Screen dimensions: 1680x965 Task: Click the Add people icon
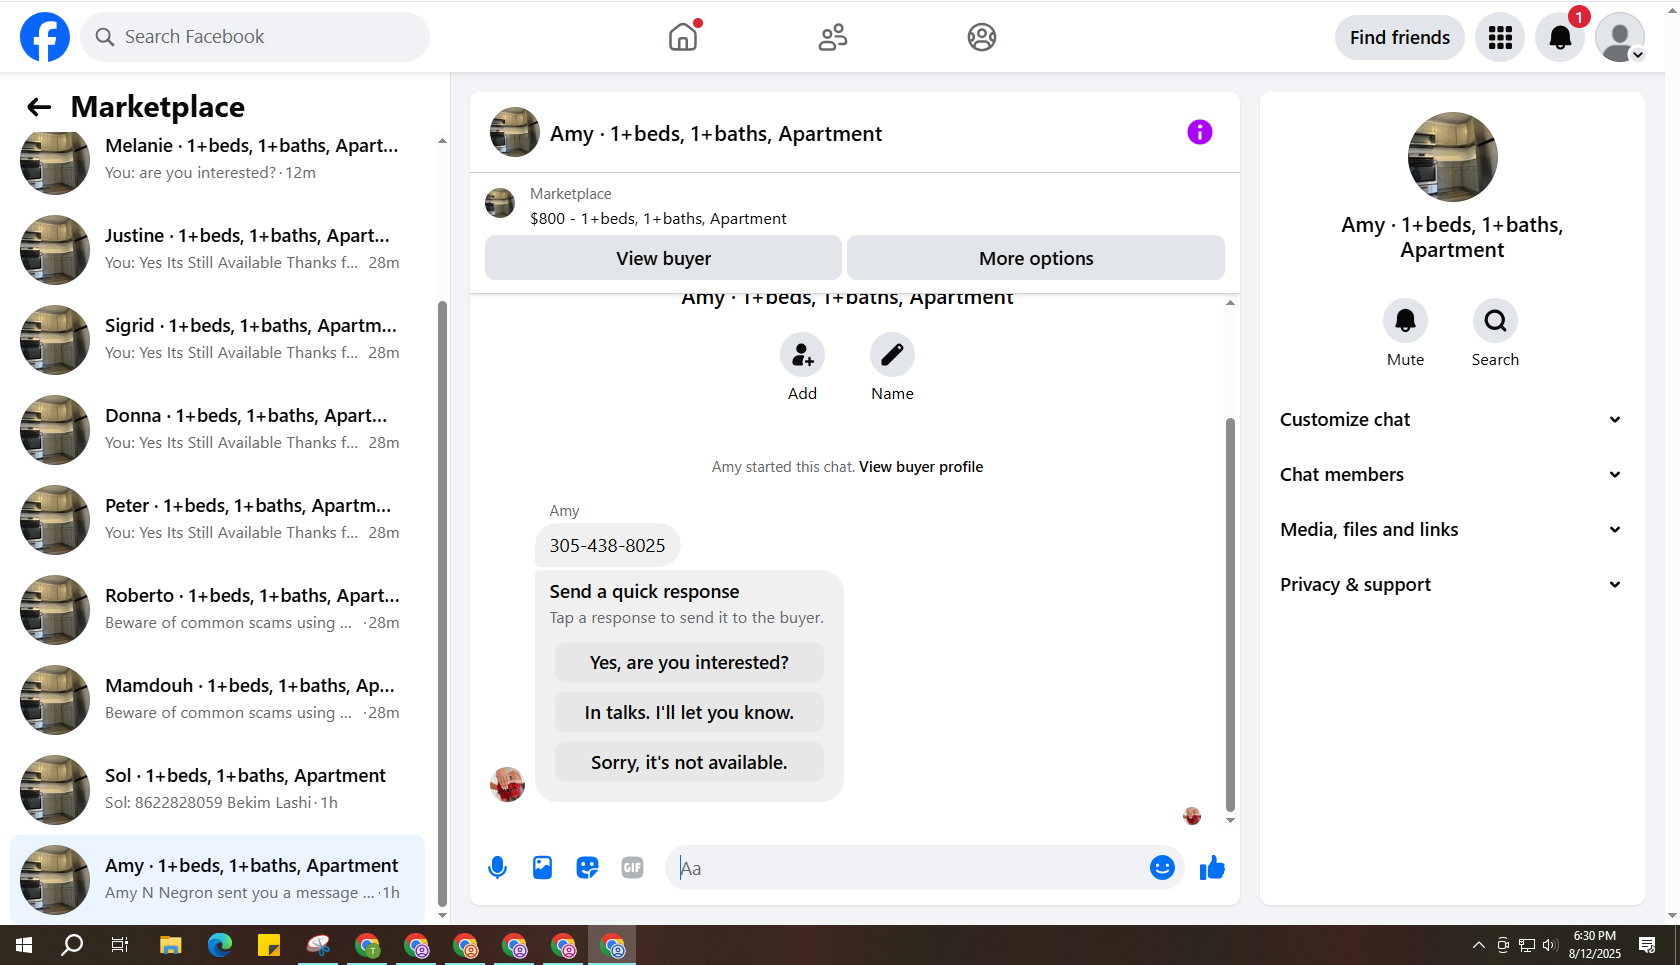[802, 355]
